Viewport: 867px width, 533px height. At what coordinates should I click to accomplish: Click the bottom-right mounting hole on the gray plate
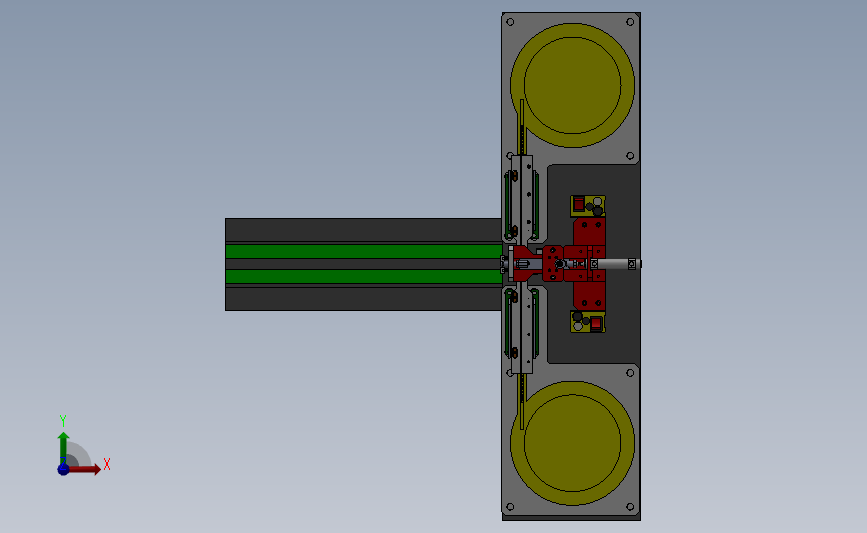pyautogui.click(x=630, y=506)
